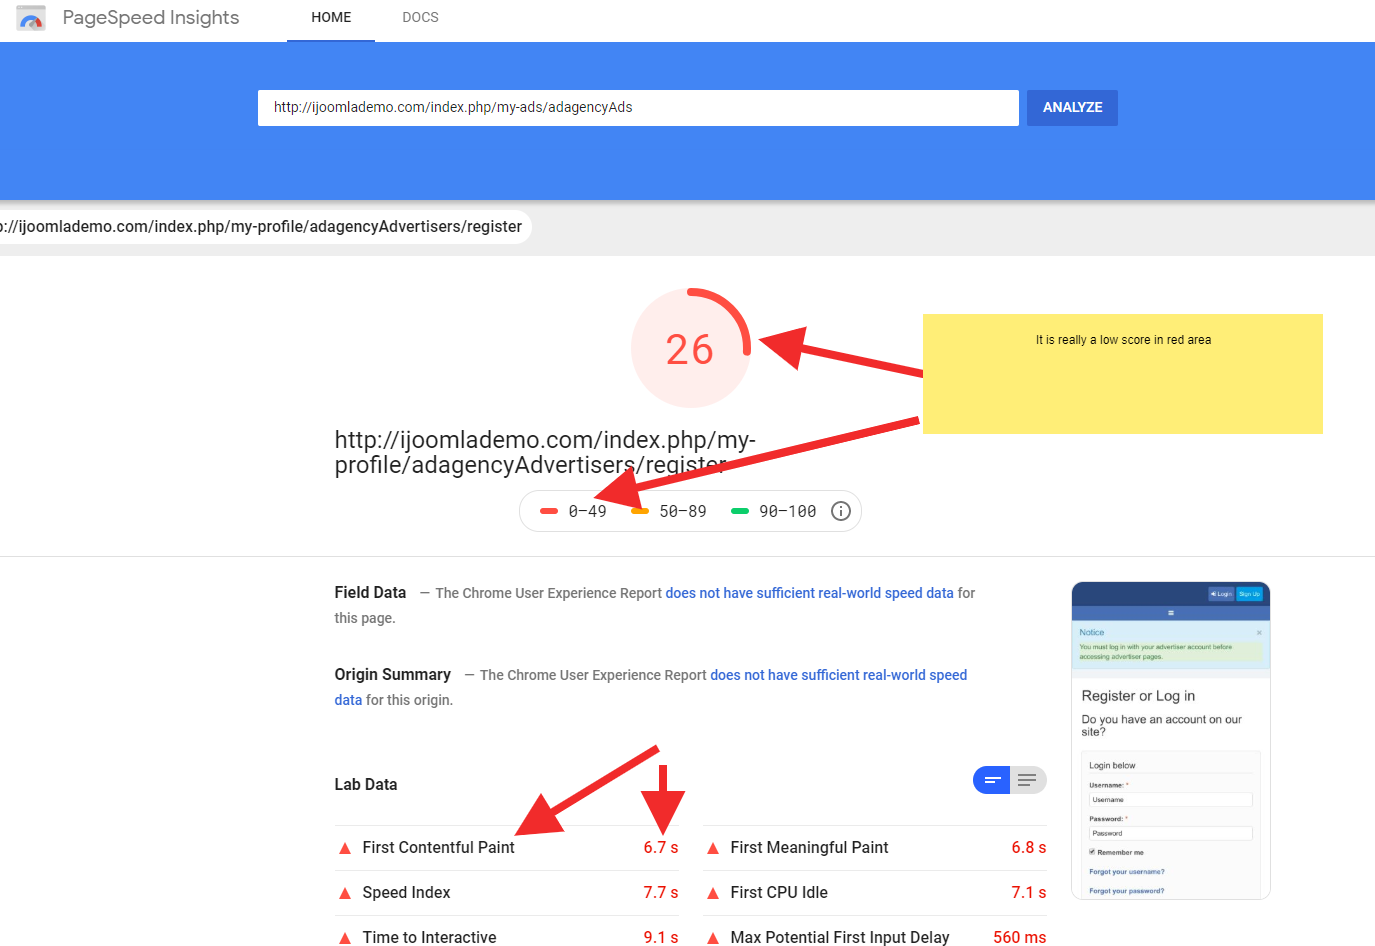
Task: Click the 7.7 s Speed Index value
Action: (x=661, y=893)
